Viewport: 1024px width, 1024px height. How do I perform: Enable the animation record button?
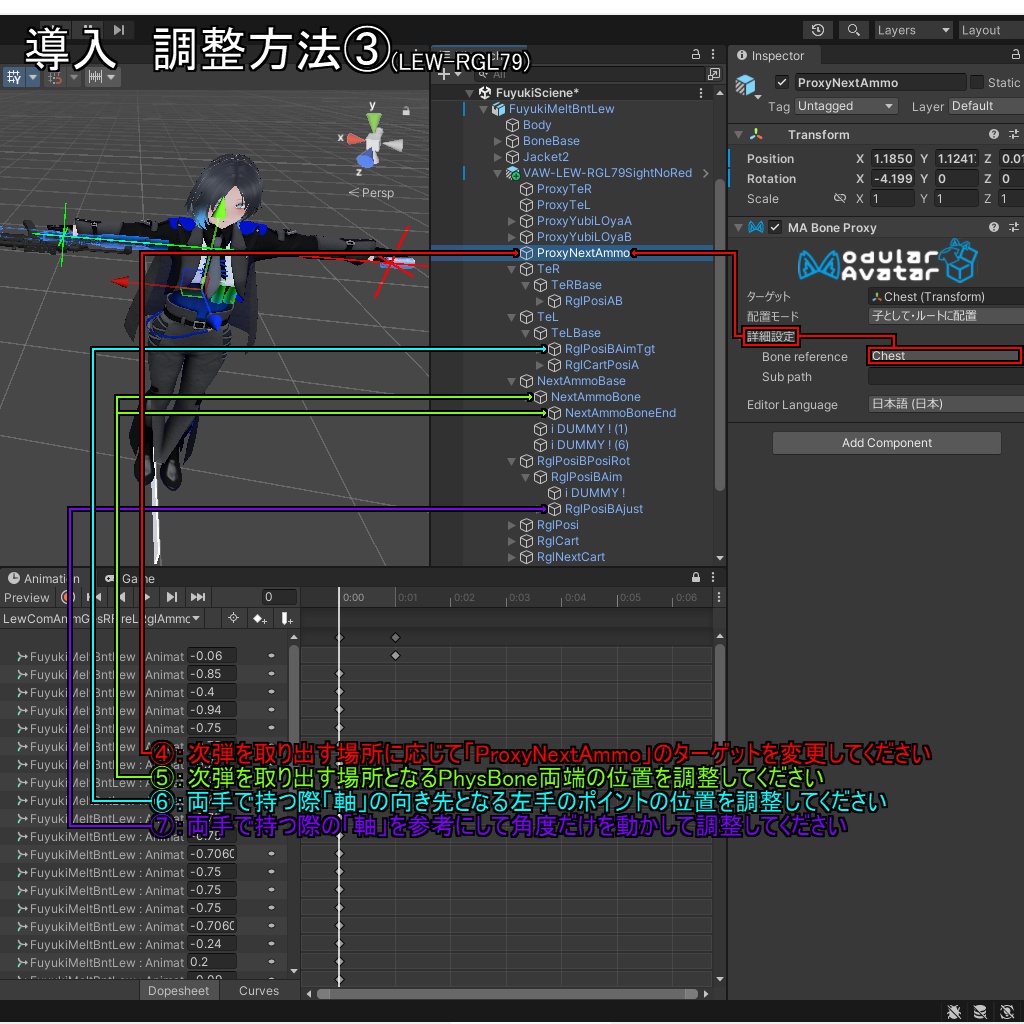coord(68,597)
